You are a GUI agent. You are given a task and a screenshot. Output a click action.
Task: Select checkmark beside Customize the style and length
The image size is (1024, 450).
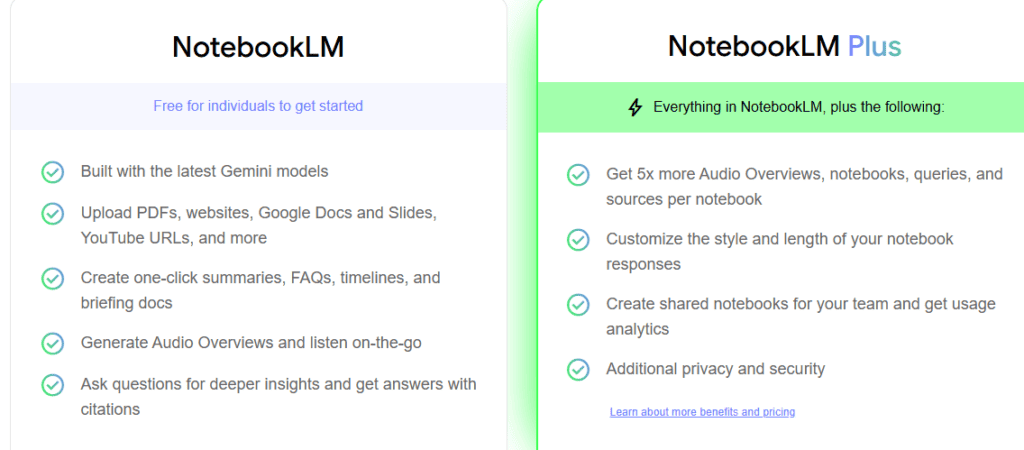click(x=578, y=240)
